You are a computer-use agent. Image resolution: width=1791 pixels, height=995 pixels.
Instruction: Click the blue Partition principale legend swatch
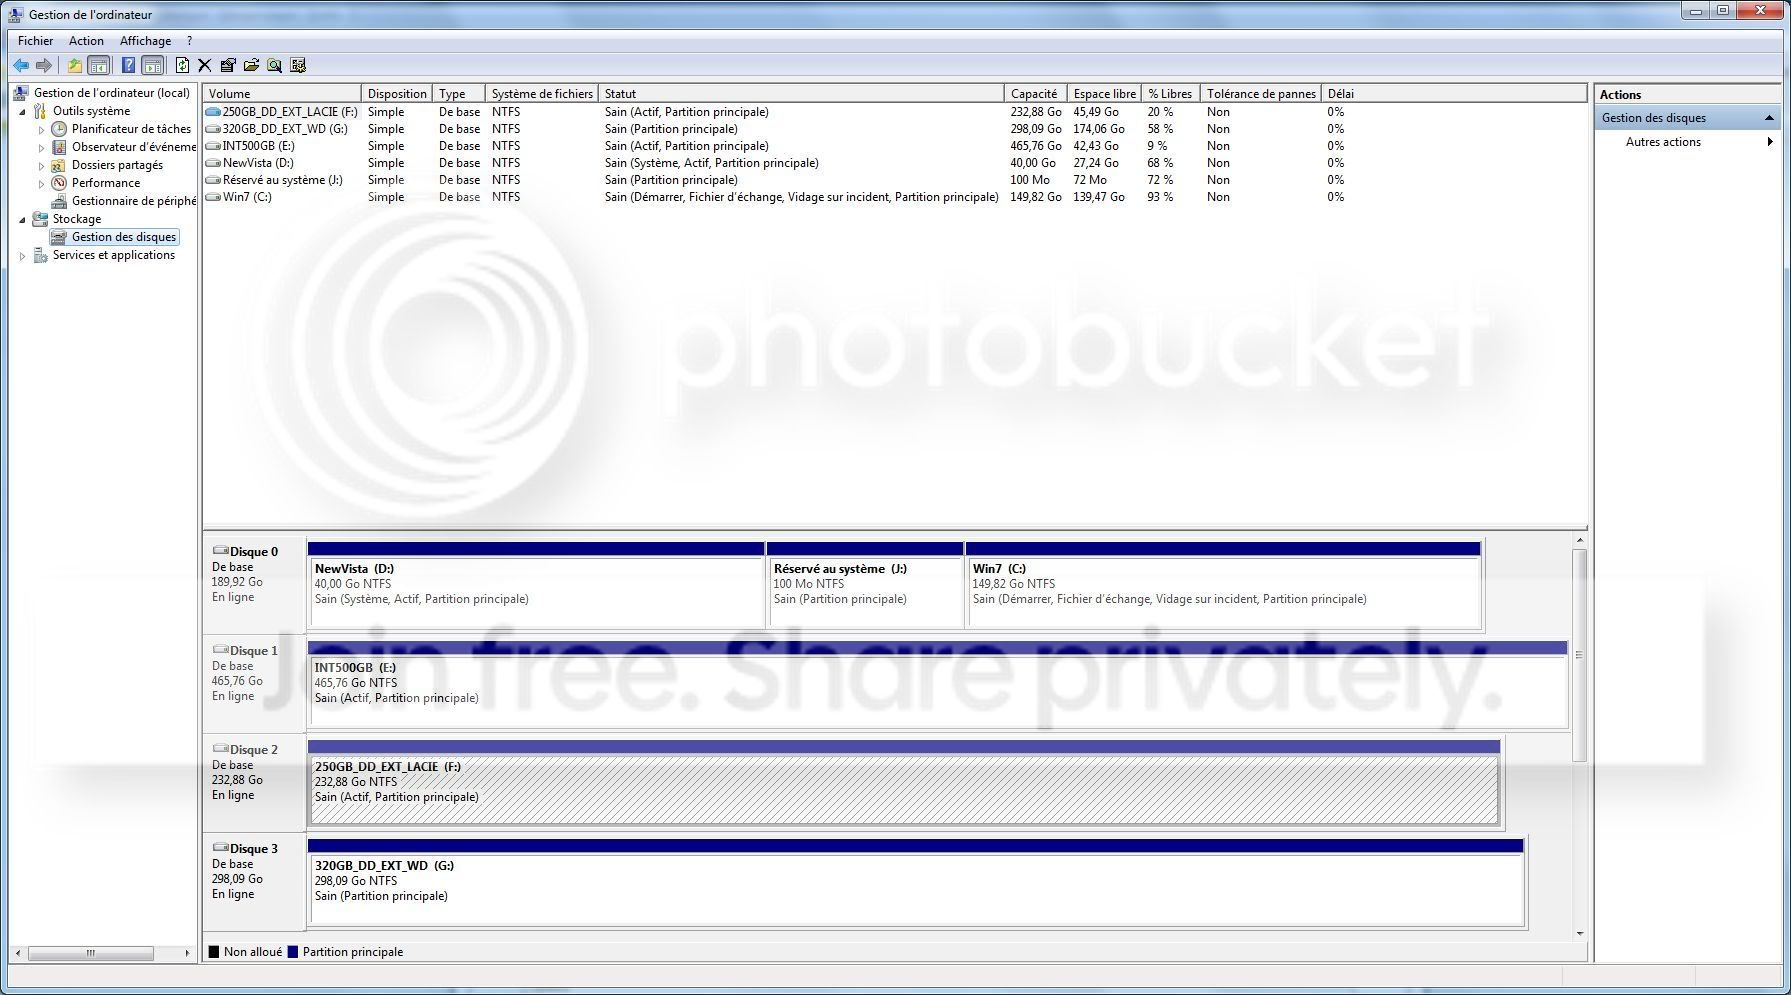coord(293,952)
